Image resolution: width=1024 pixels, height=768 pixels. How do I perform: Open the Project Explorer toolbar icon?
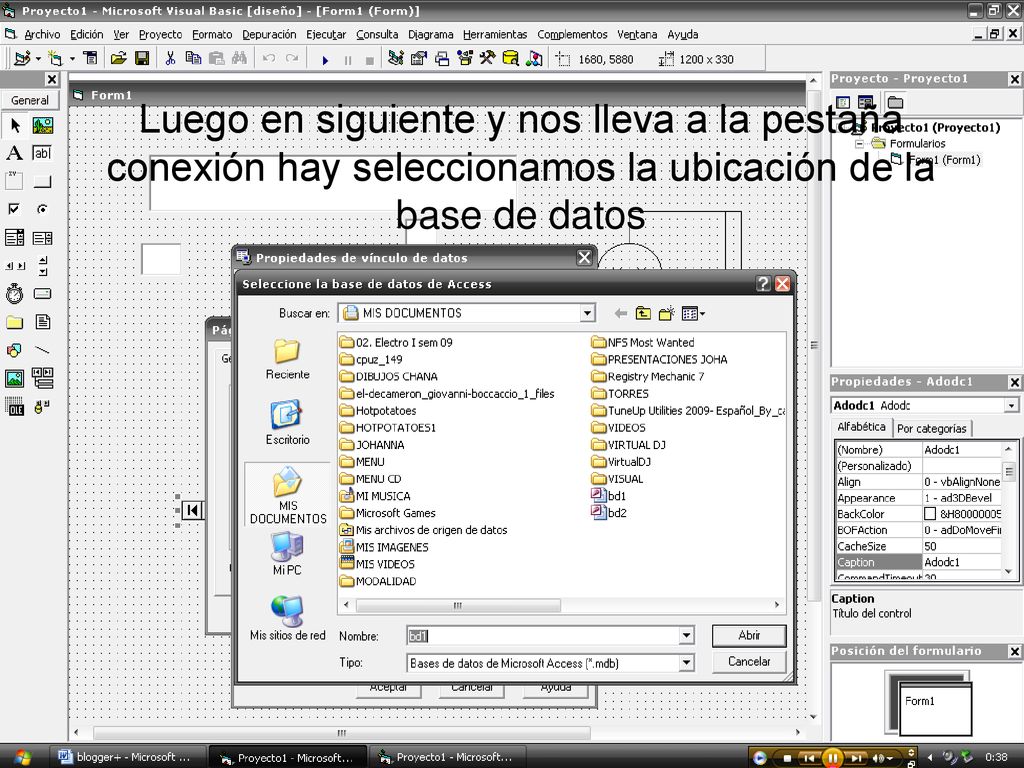coord(396,59)
